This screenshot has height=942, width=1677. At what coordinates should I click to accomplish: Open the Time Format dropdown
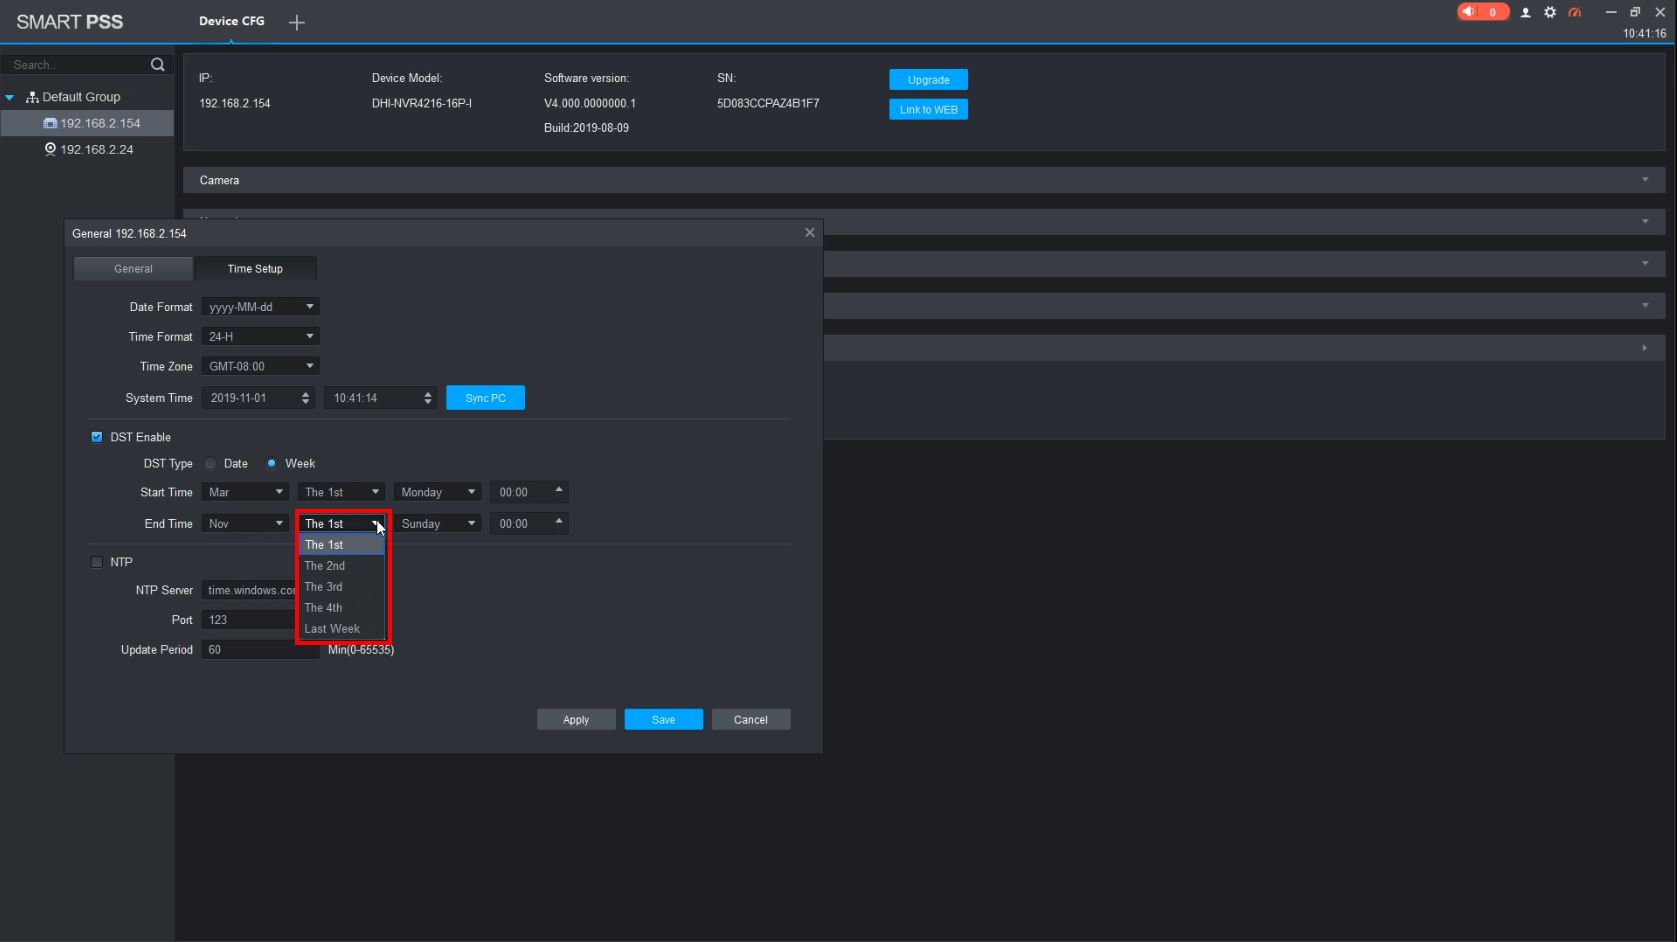260,337
